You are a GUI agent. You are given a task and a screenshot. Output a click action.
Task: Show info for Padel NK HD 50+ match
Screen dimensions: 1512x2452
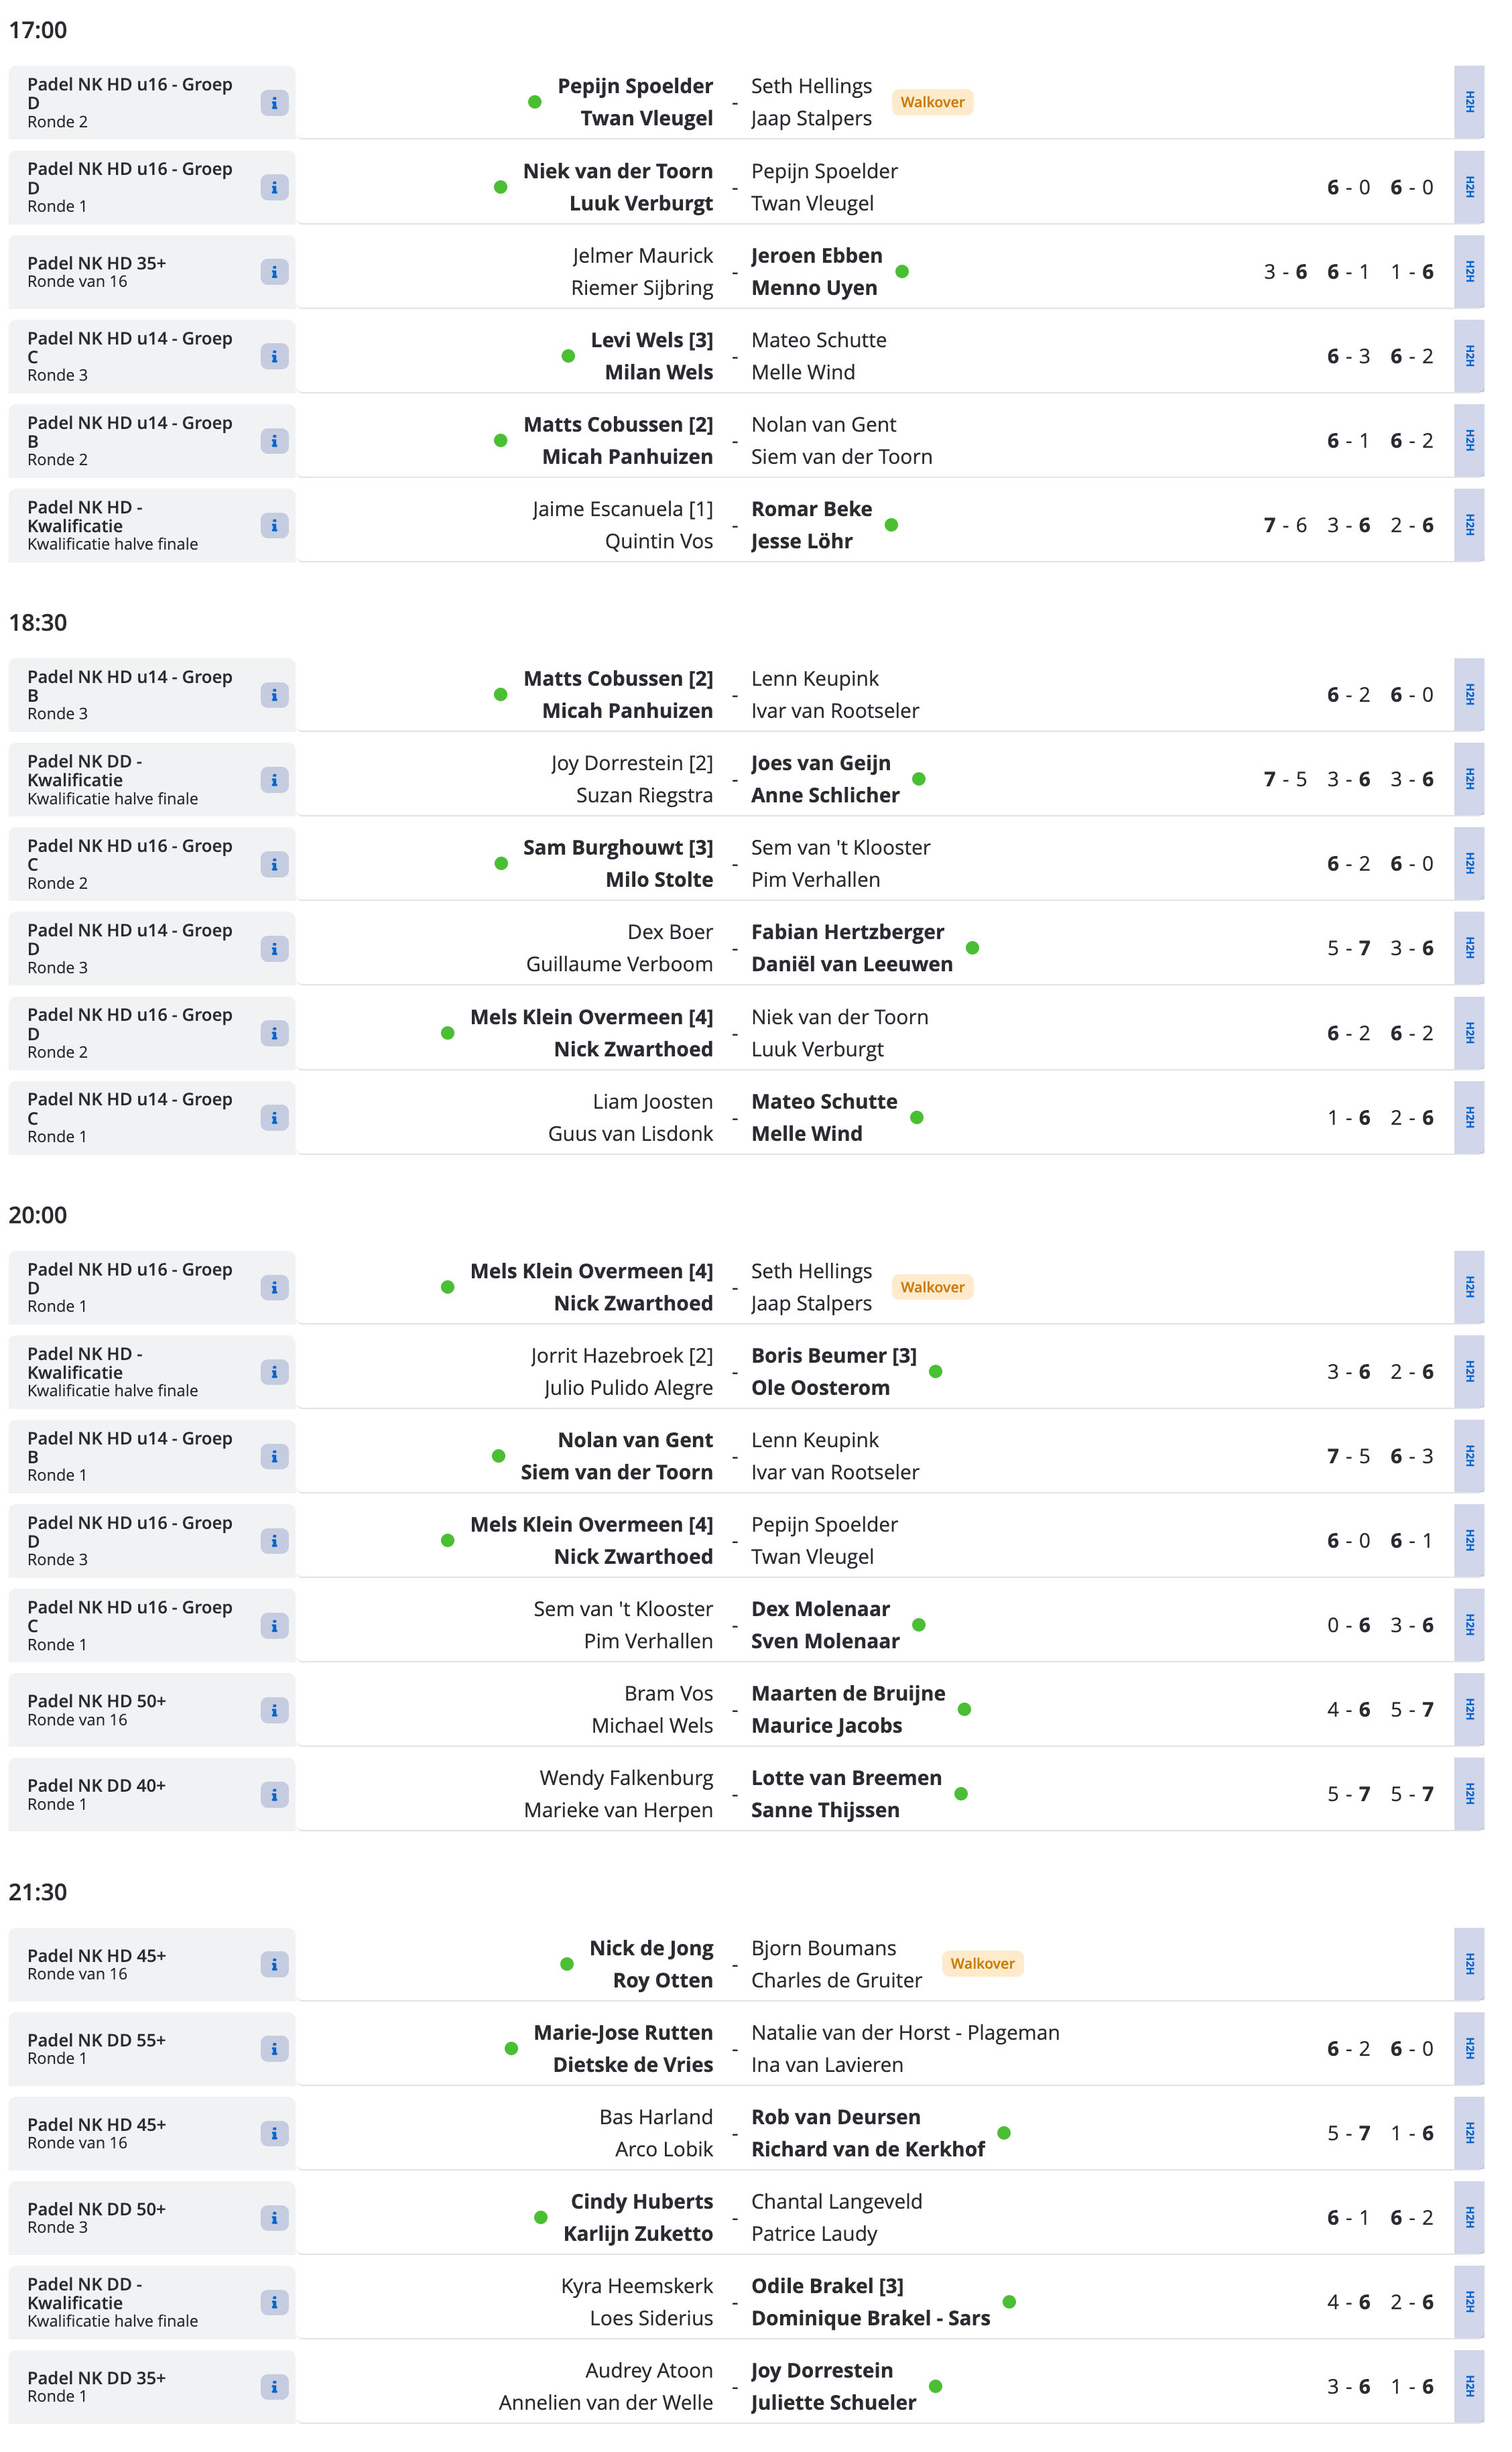point(274,1710)
